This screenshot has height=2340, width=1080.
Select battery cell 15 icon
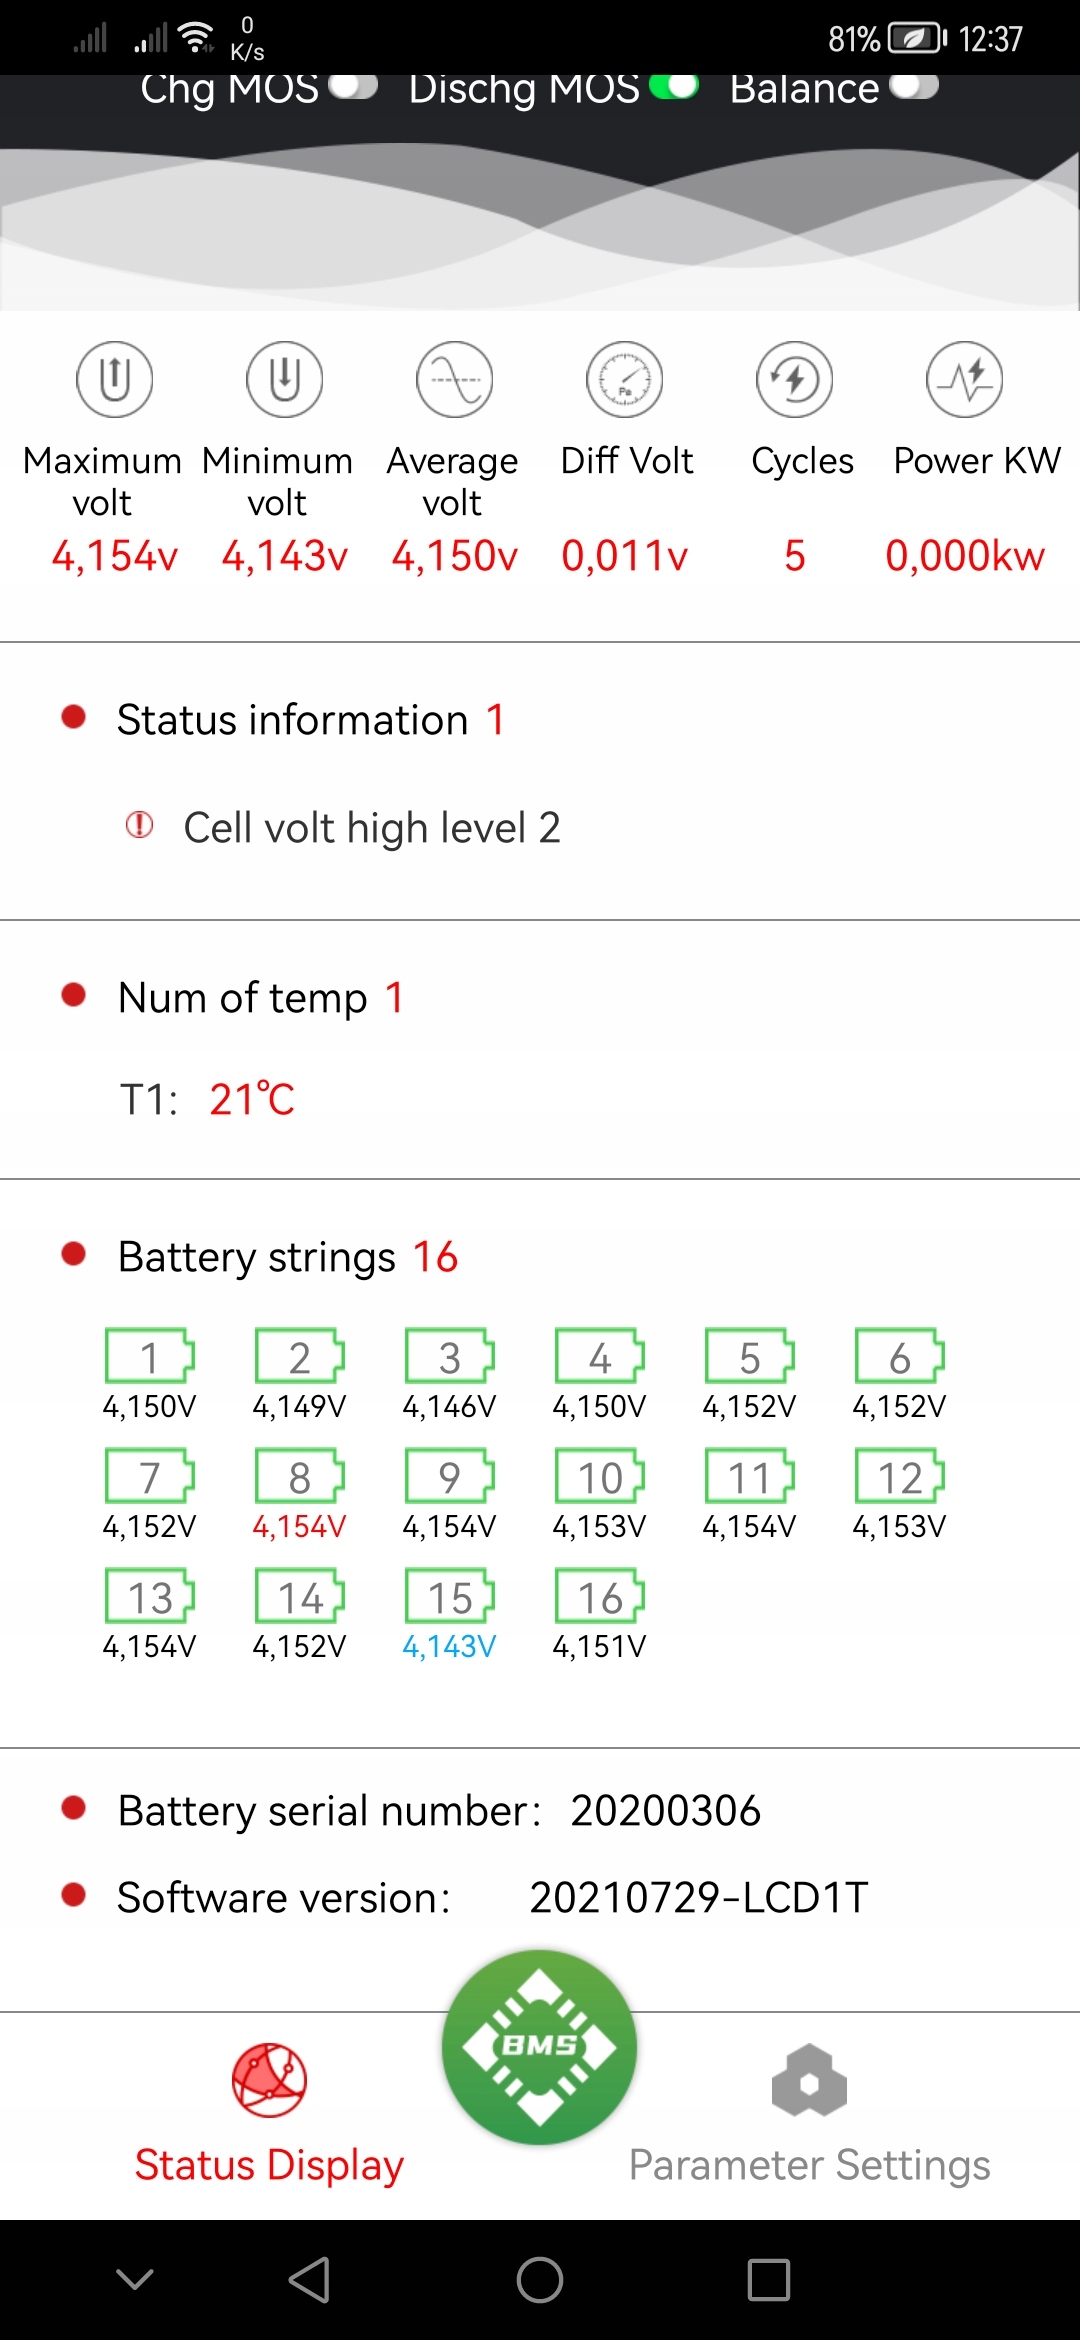point(449,1596)
